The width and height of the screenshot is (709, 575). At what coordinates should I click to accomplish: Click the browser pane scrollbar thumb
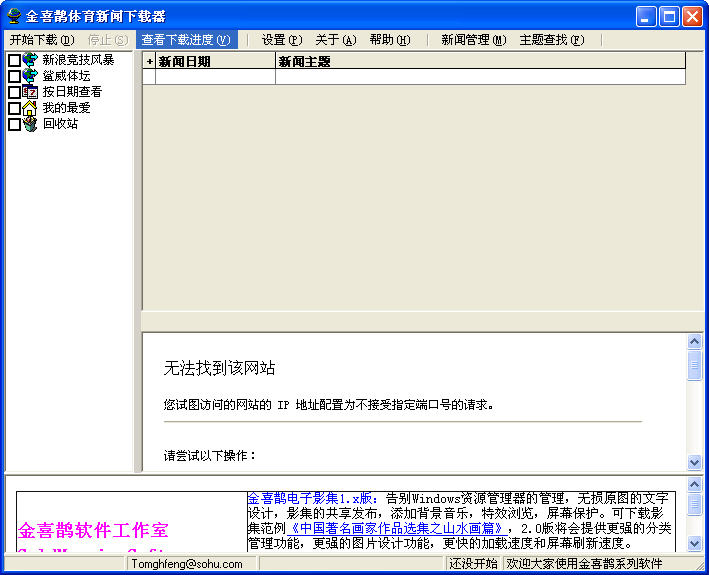695,365
